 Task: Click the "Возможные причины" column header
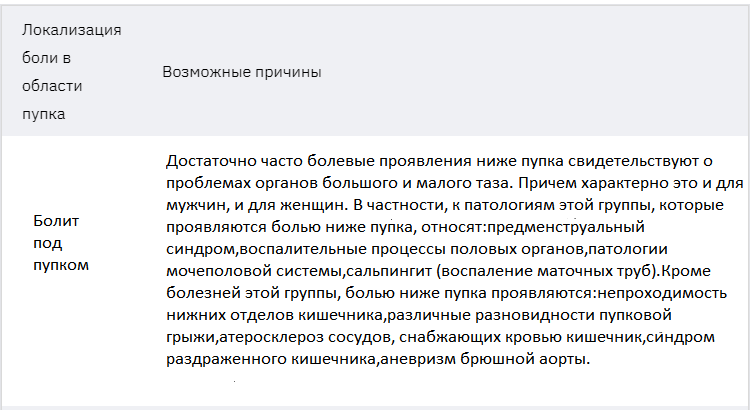tap(240, 72)
